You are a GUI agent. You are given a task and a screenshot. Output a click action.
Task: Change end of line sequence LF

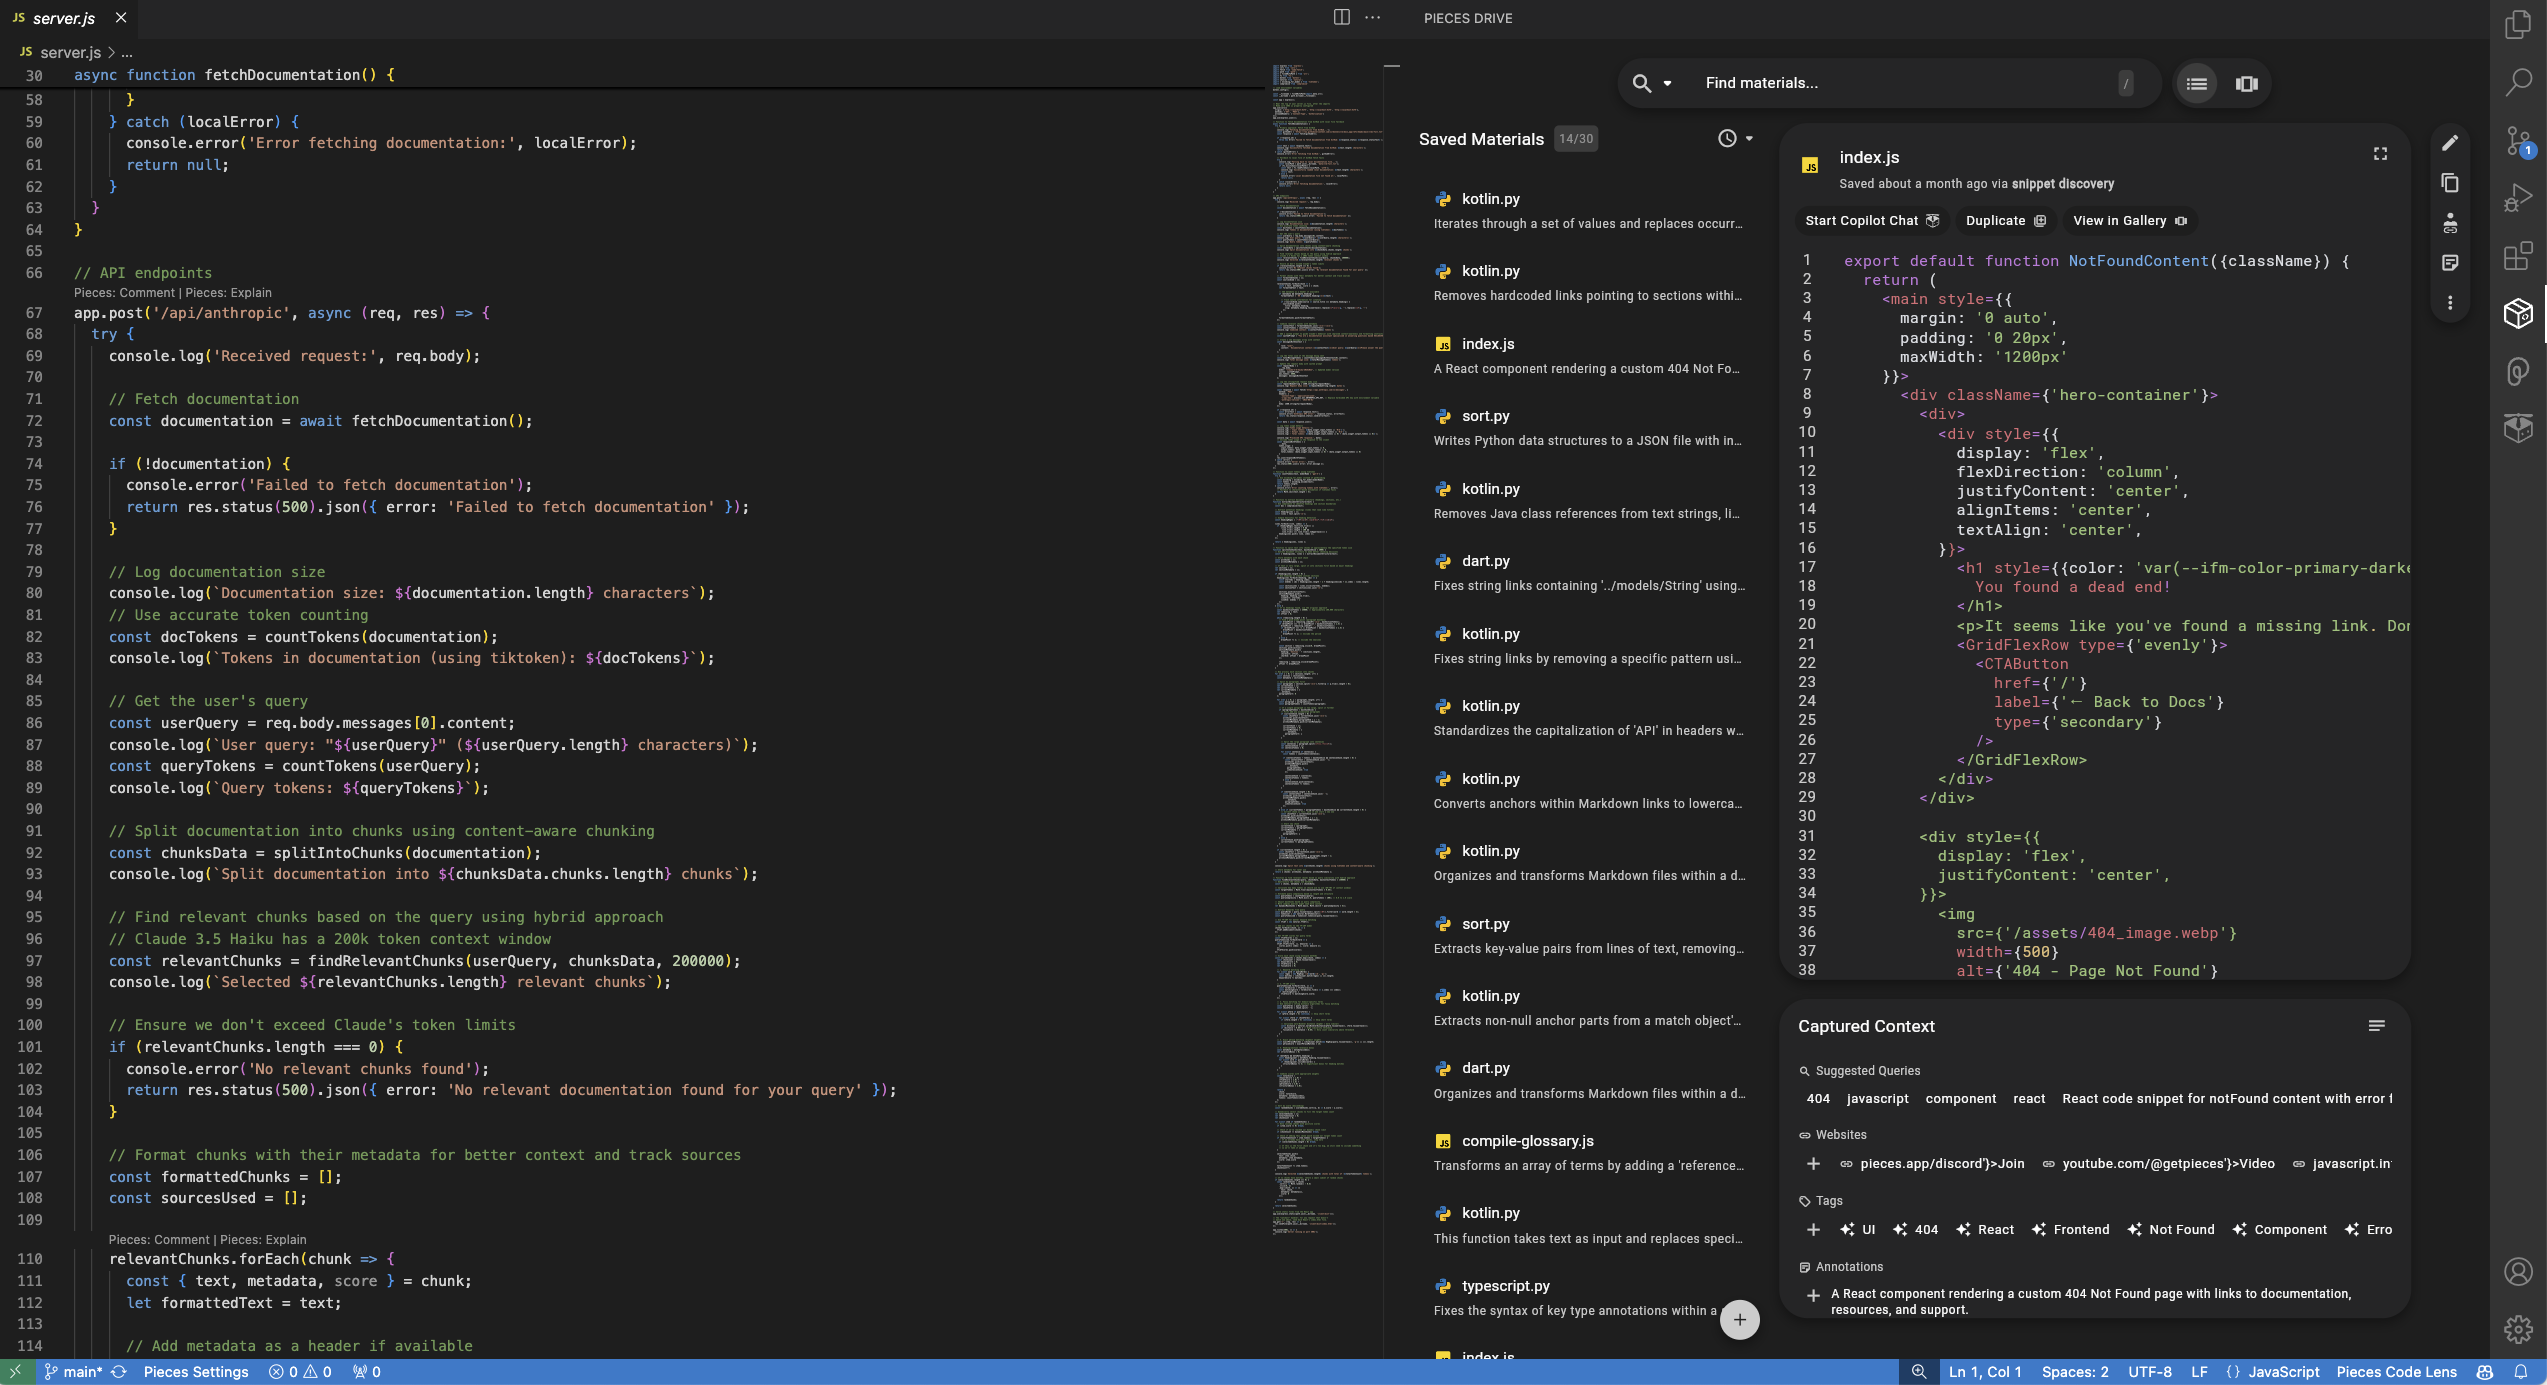pyautogui.click(x=2199, y=1372)
